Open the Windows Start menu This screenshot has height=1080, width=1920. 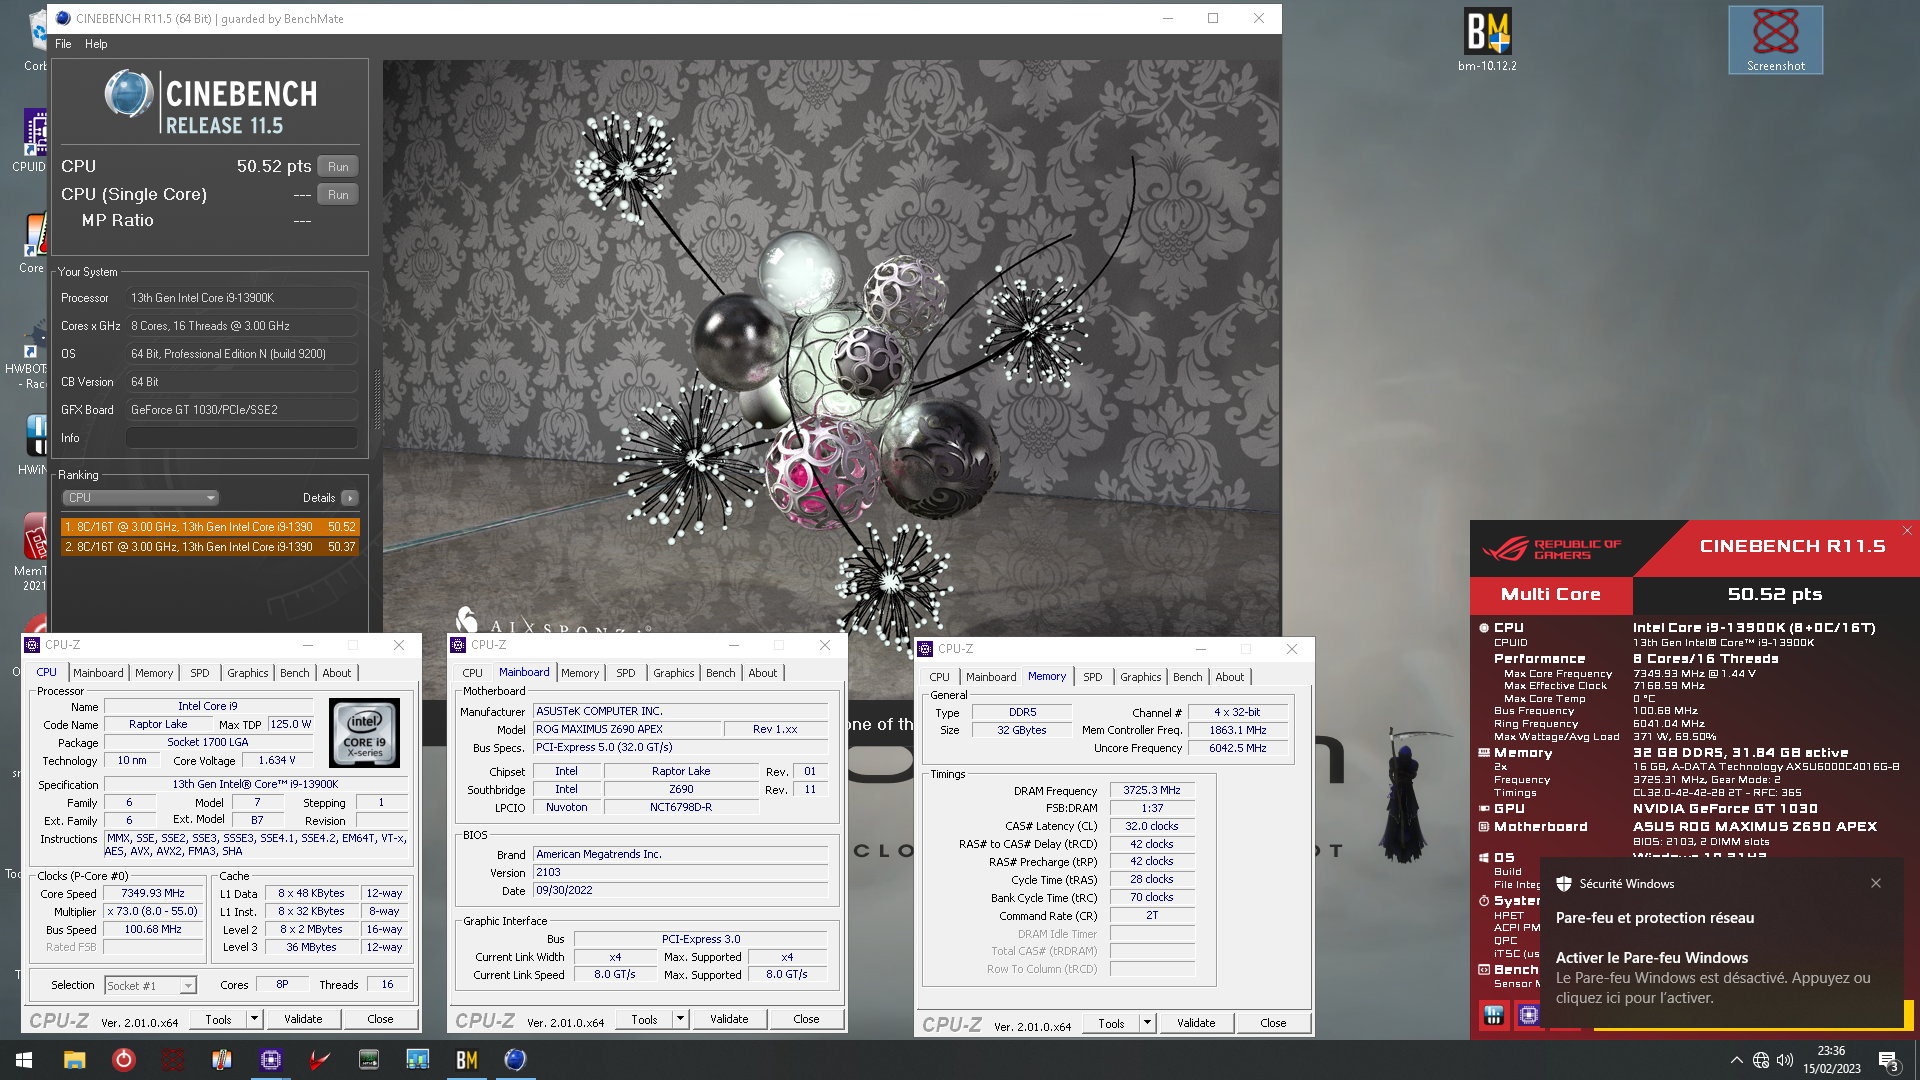coord(24,1060)
